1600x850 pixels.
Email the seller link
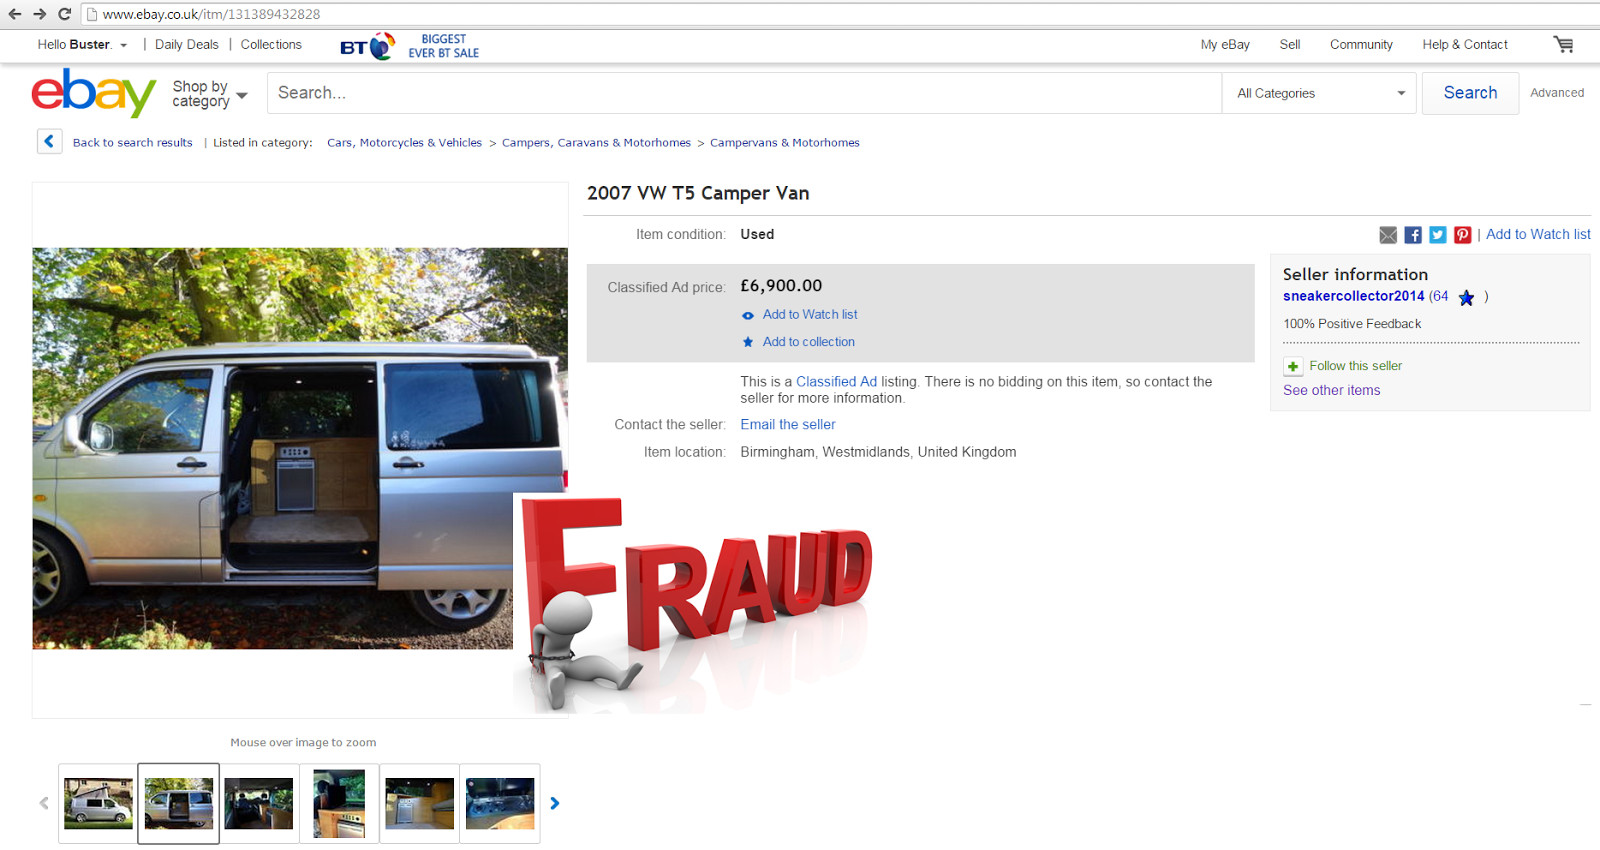coord(788,424)
